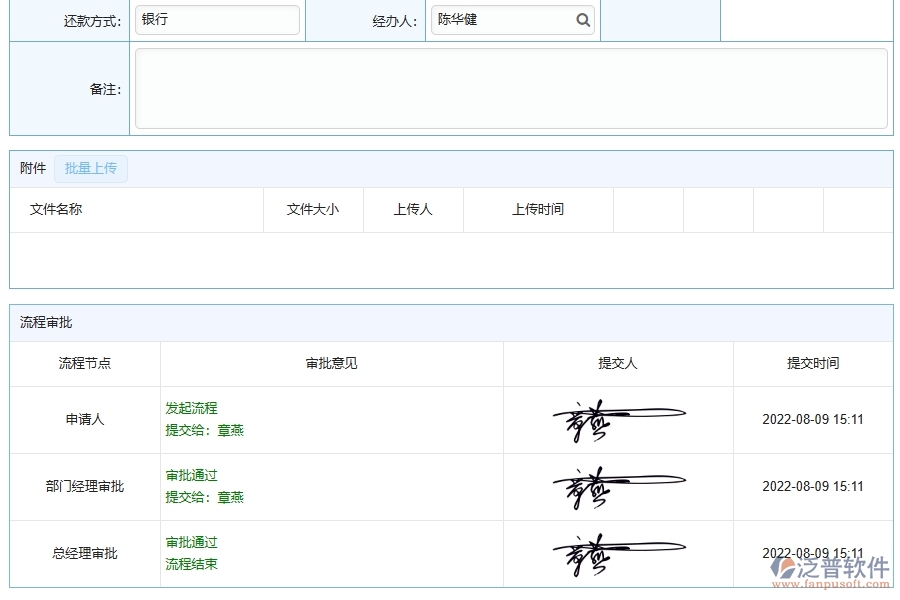Click 审批通过 in 总经理审批 row
This screenshot has width=900, height=600.
click(190, 542)
